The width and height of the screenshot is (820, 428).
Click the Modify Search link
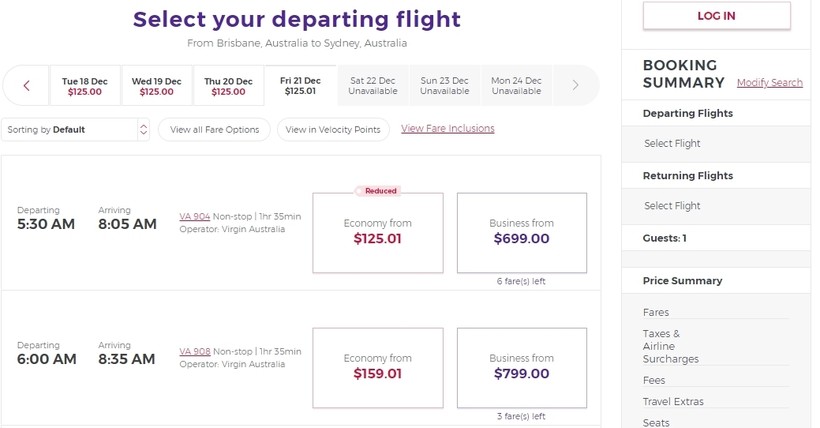pyautogui.click(x=770, y=83)
